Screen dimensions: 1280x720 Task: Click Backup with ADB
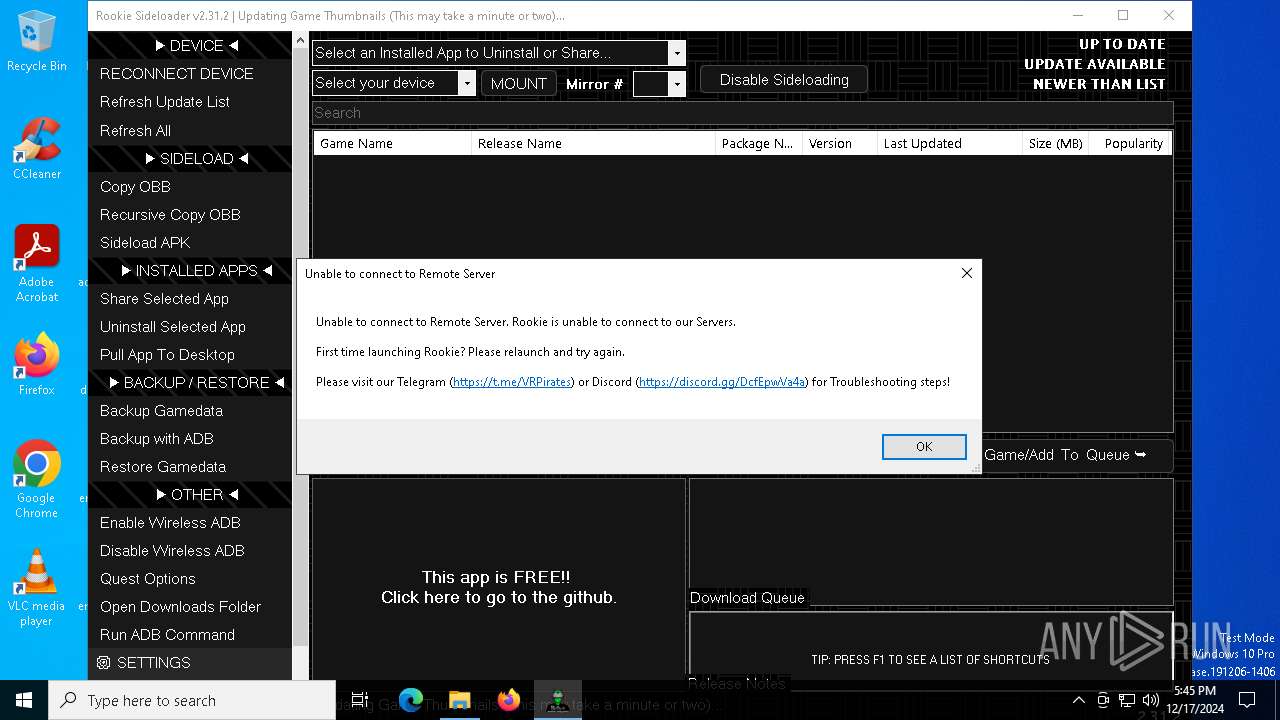[x=190, y=439]
